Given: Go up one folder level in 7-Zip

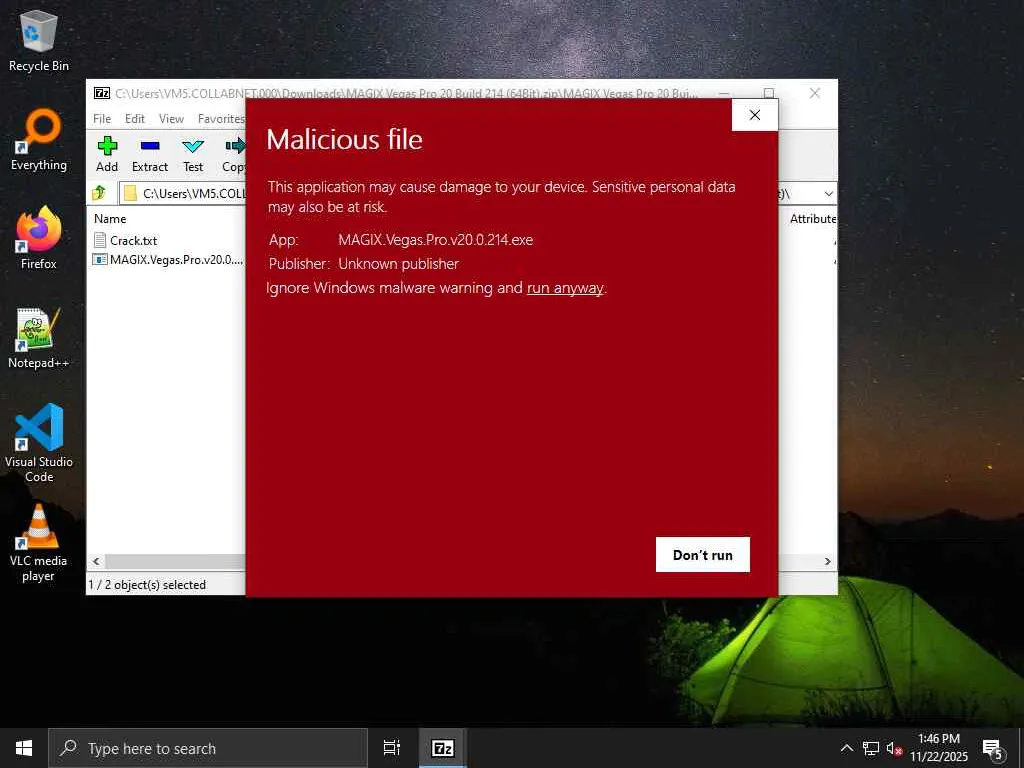Looking at the screenshot, I should (x=99, y=193).
